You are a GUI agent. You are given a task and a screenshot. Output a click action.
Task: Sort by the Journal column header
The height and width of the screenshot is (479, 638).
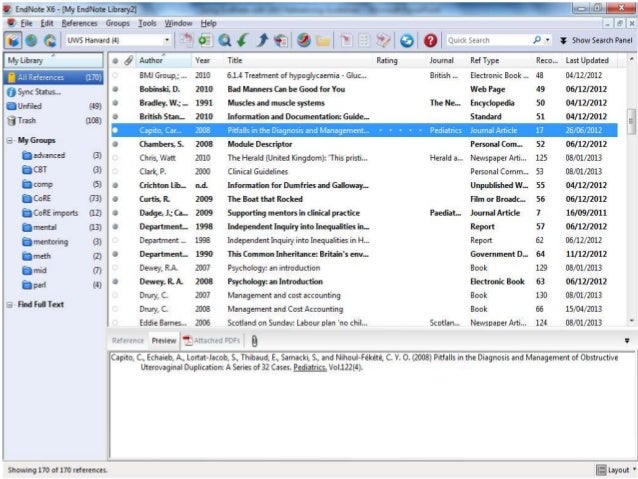click(446, 61)
